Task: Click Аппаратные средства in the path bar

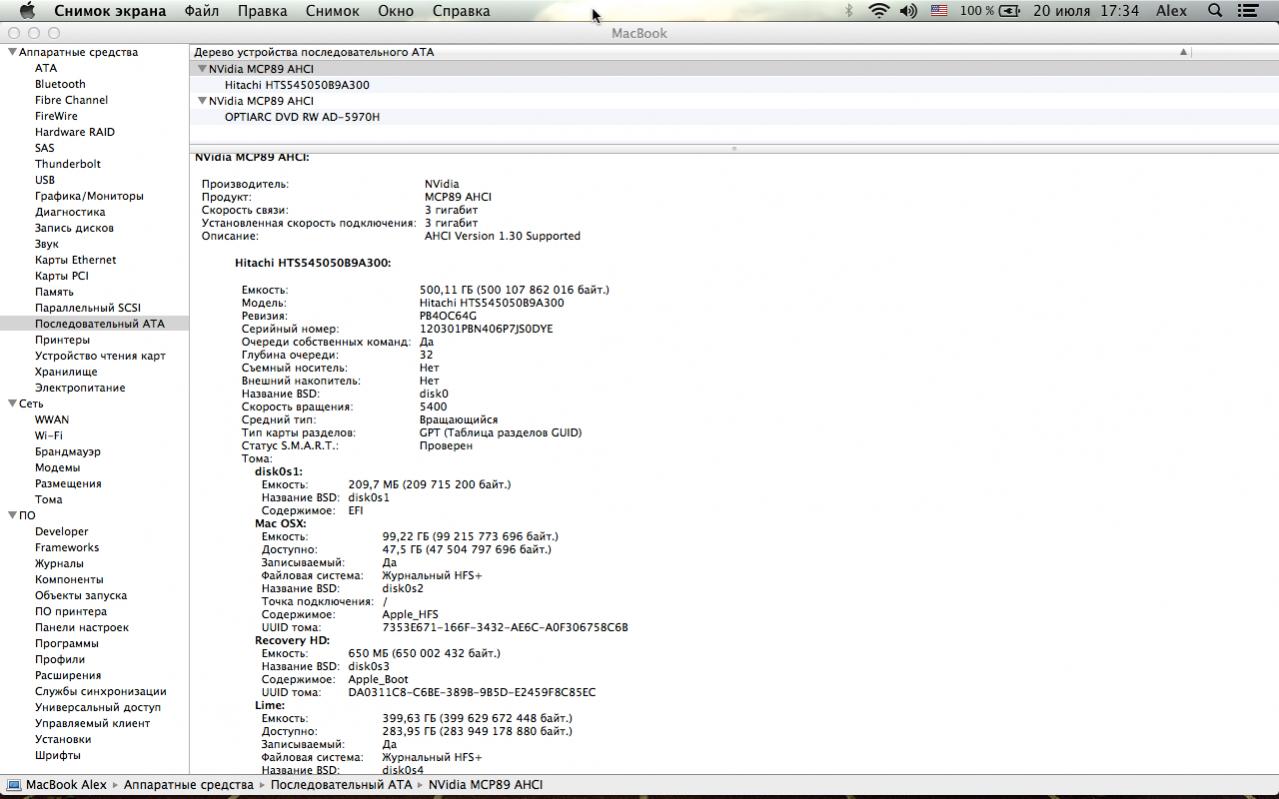Action: coord(188,785)
